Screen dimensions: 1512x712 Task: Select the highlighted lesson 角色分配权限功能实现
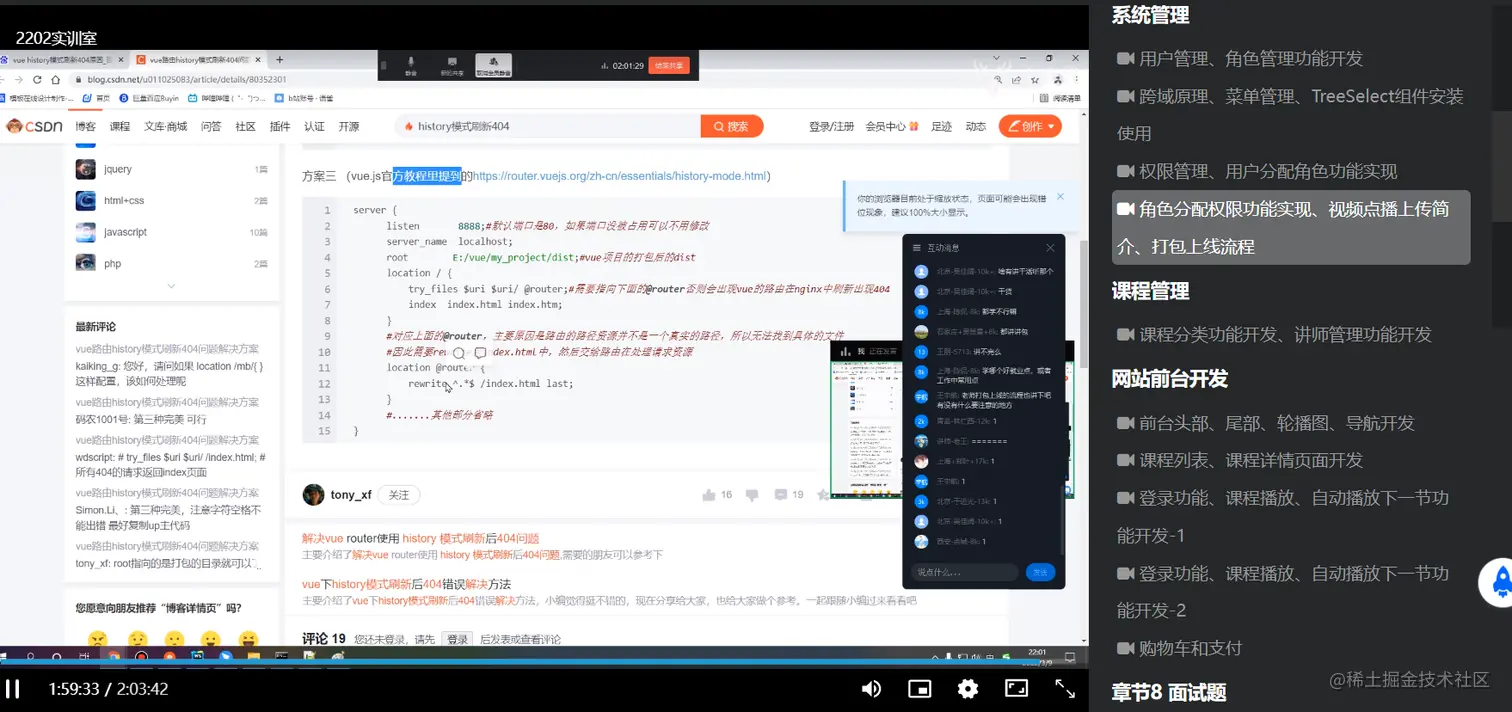[x=1291, y=227]
